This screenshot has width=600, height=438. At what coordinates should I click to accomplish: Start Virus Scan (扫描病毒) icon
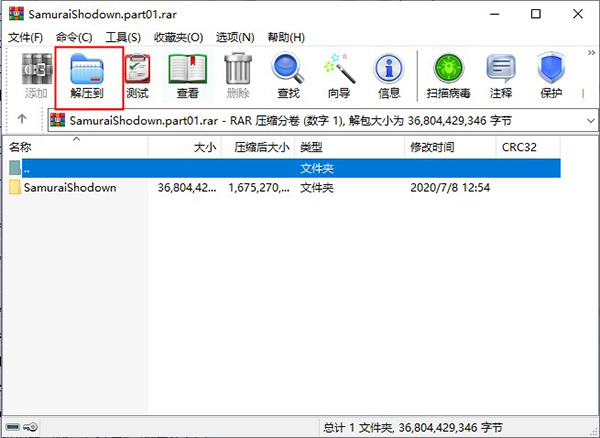[448, 68]
